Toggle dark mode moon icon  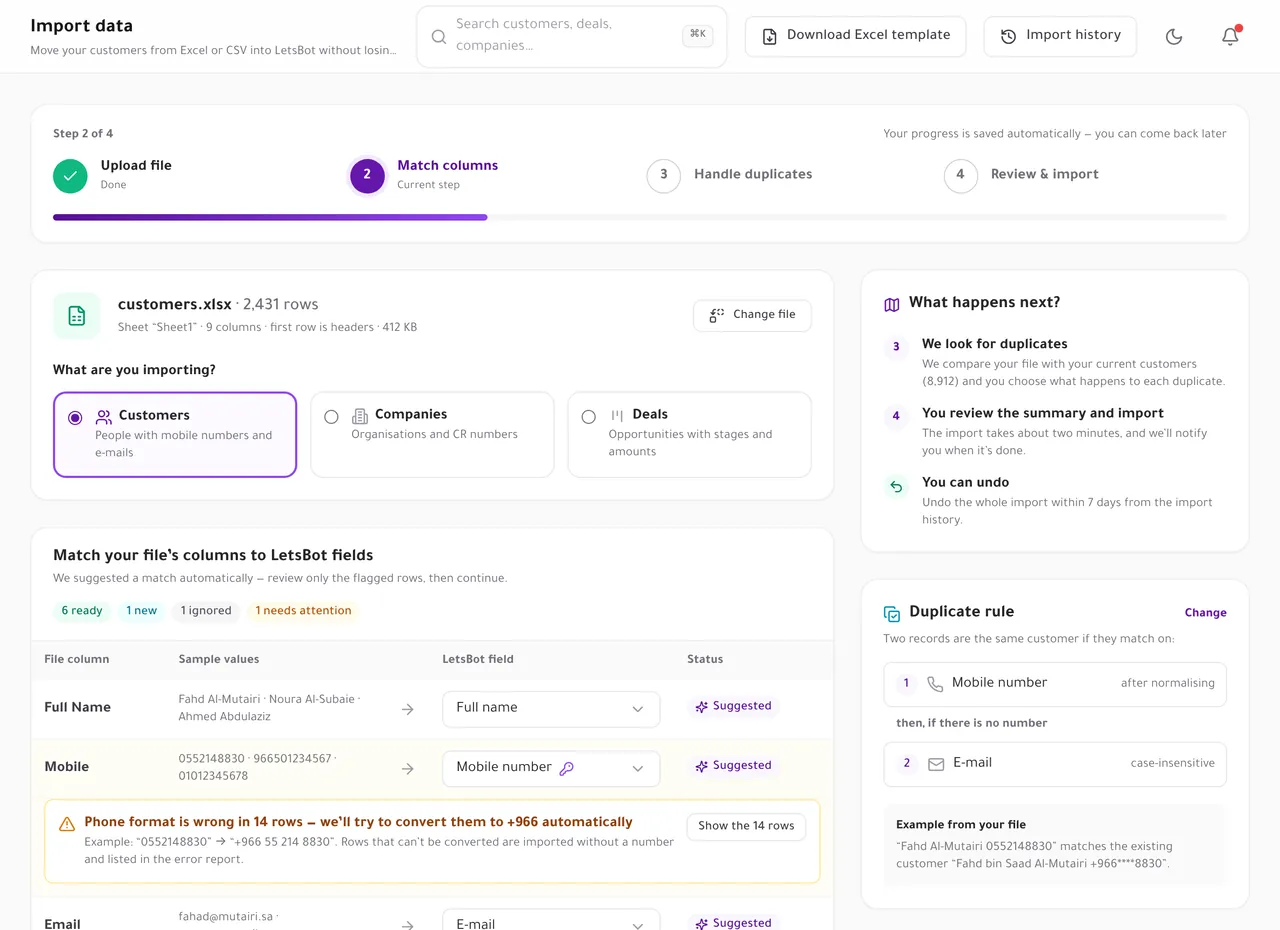tap(1174, 36)
